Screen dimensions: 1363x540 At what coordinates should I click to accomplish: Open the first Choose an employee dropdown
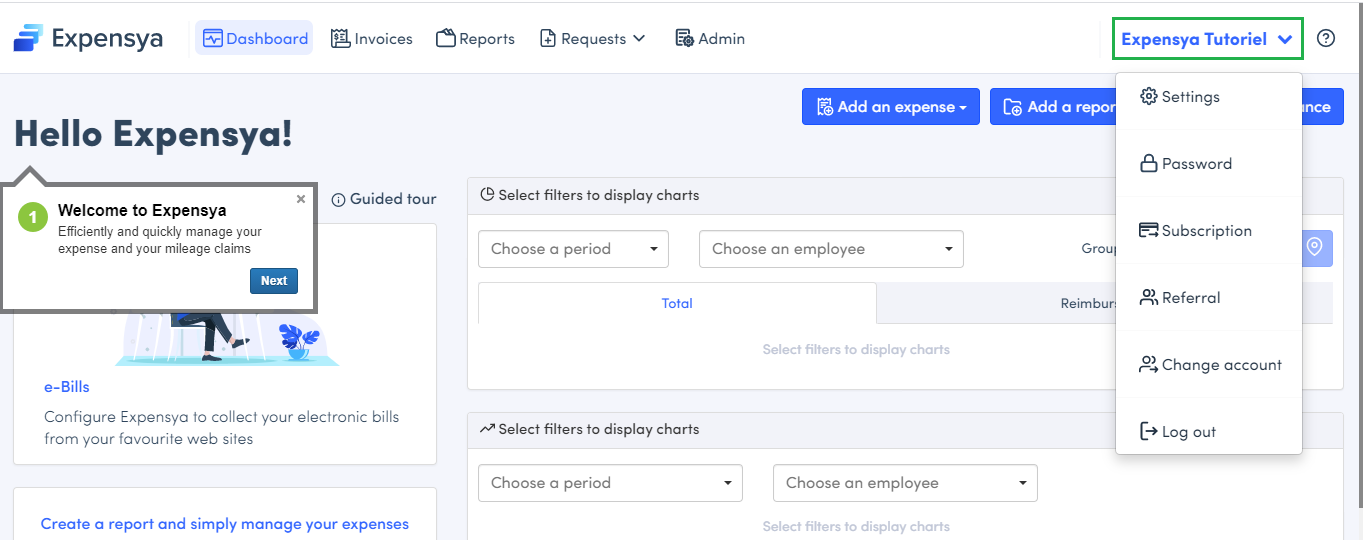click(x=830, y=249)
